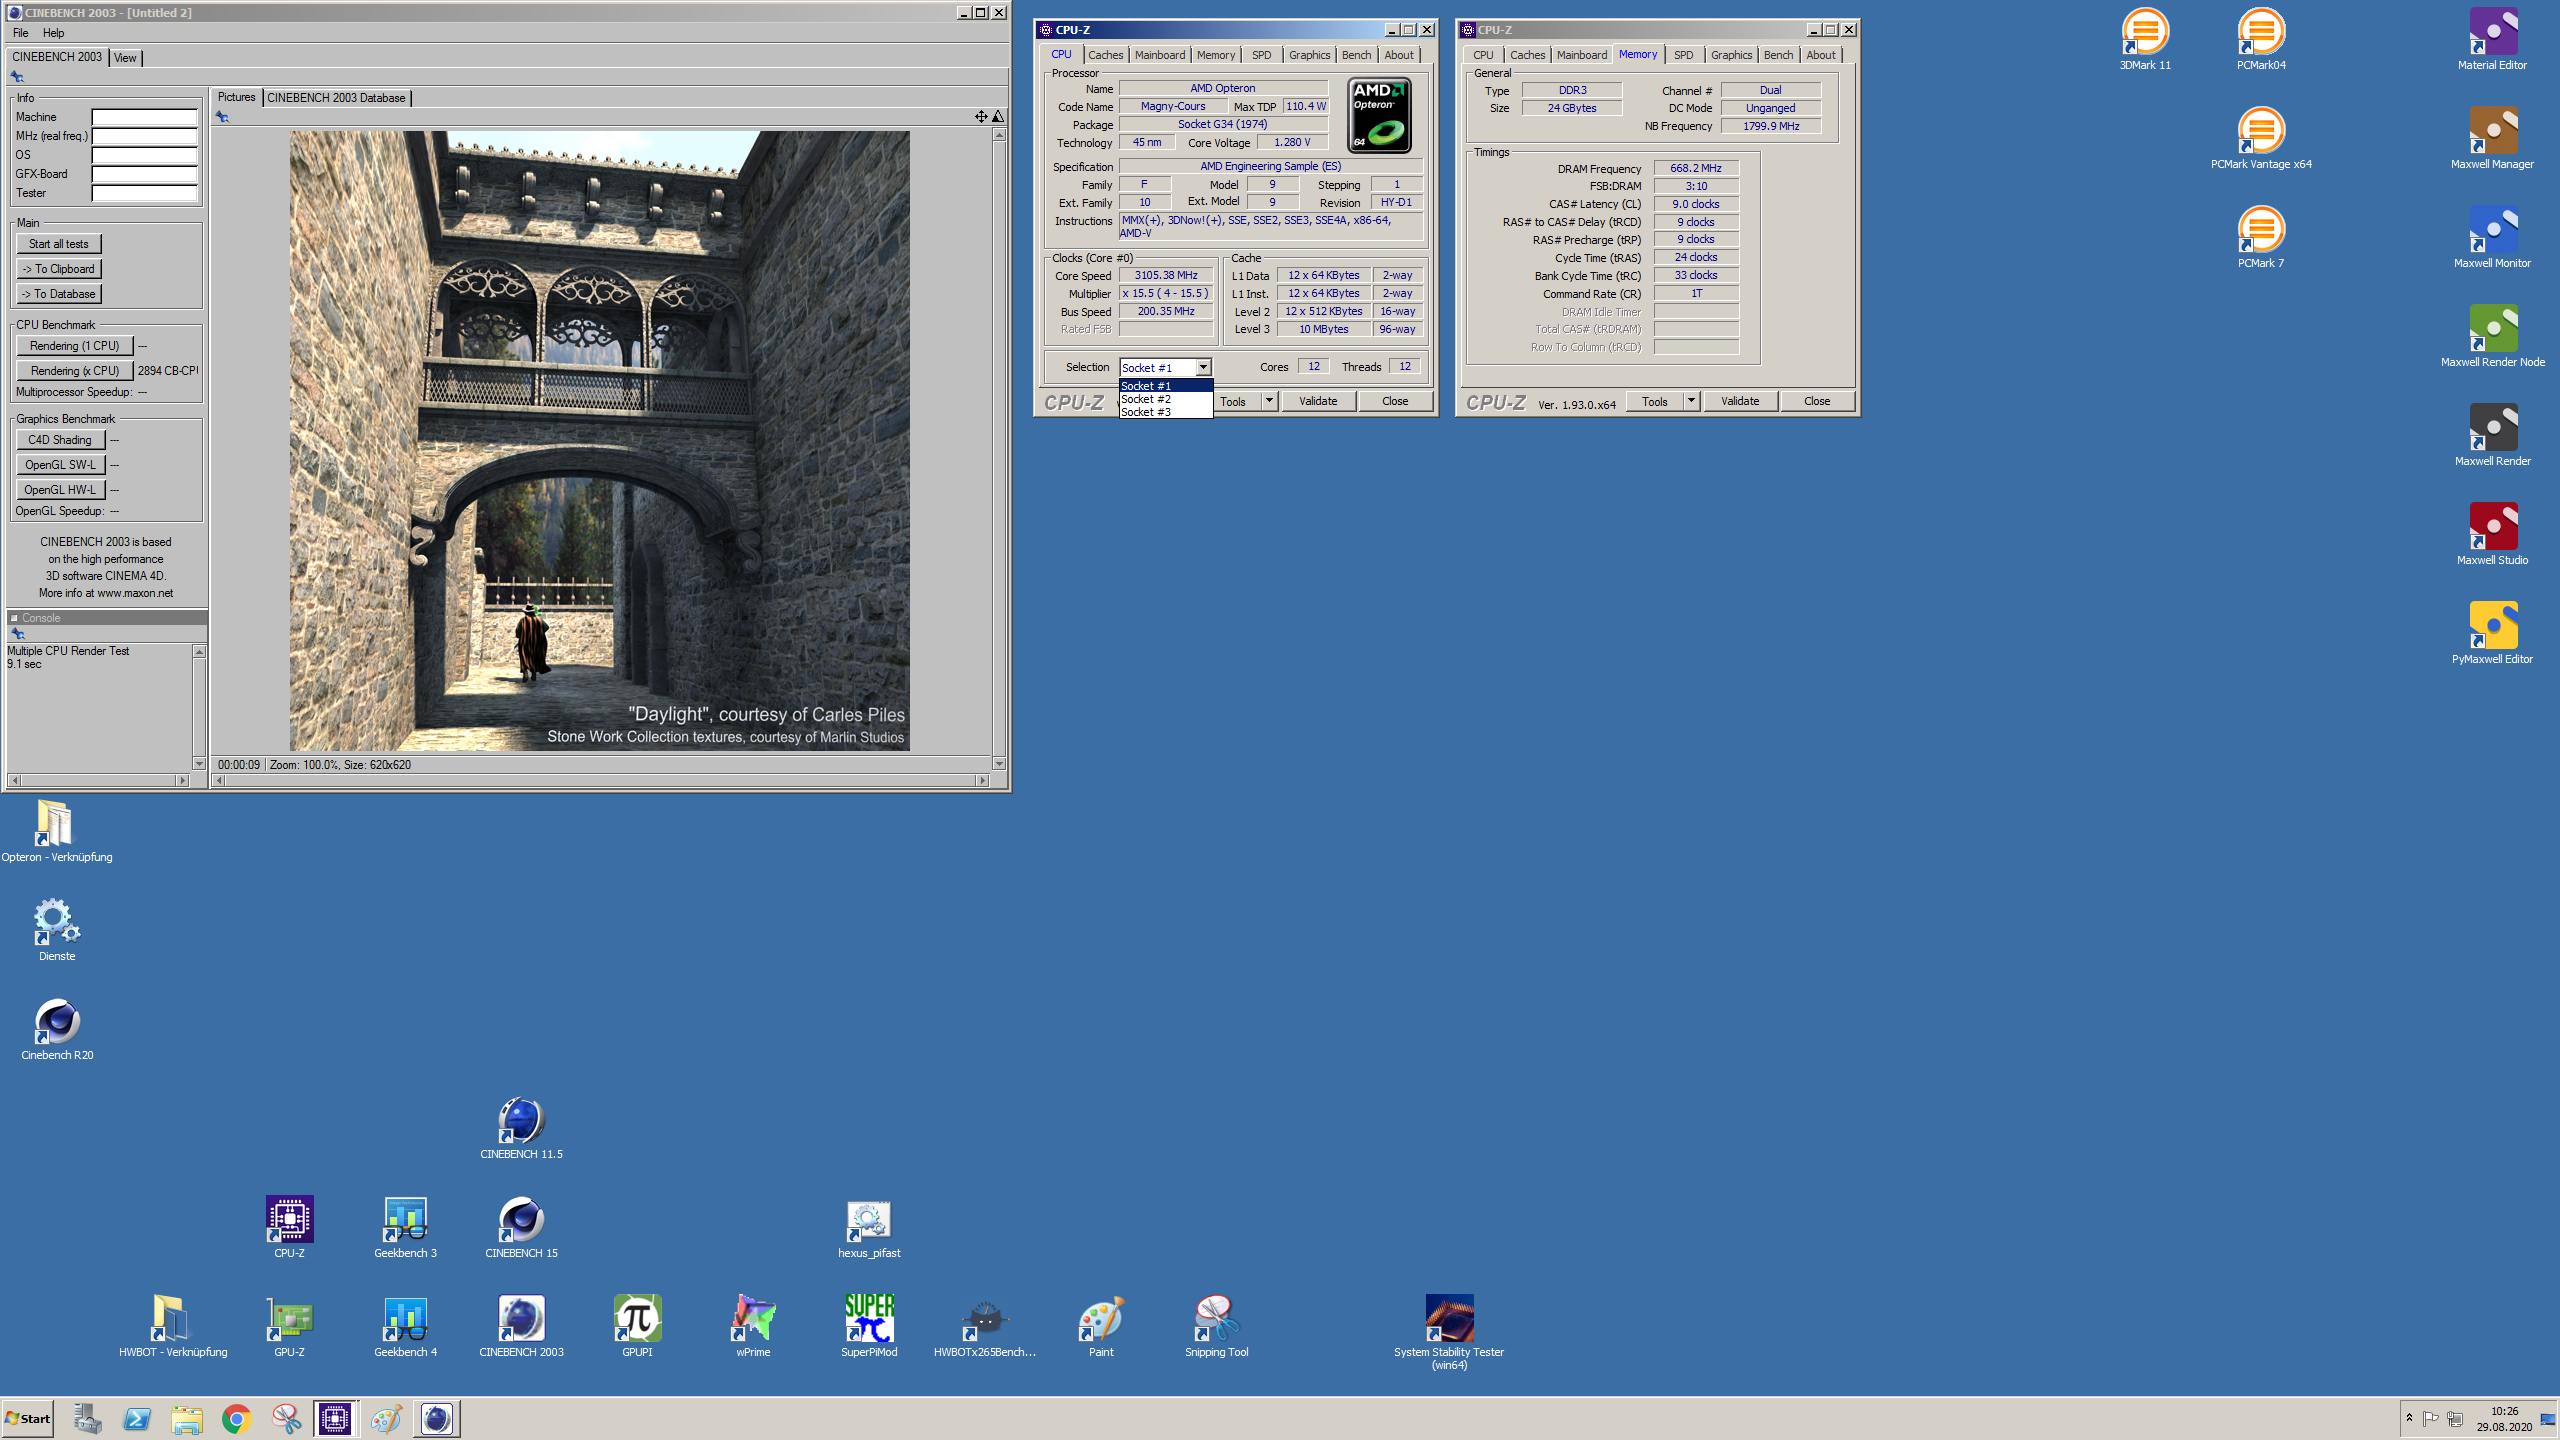The width and height of the screenshot is (2560, 1440).
Task: Open the Opteron - Verknüpfung folder
Action: tap(56, 832)
